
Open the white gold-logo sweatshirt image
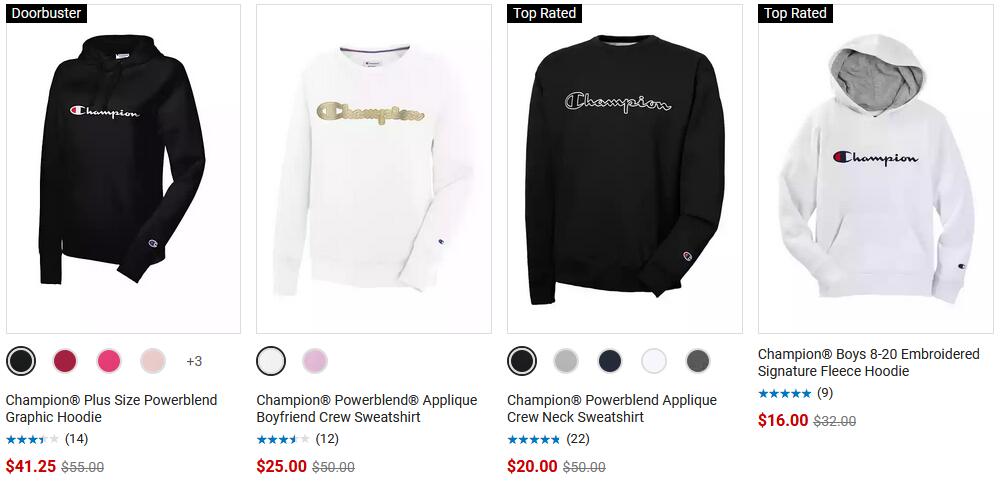pos(374,169)
